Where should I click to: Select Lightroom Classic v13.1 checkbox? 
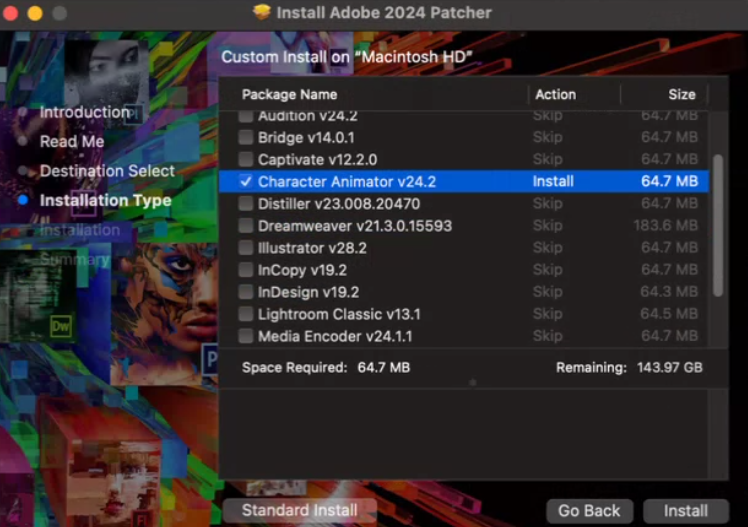[x=246, y=314]
